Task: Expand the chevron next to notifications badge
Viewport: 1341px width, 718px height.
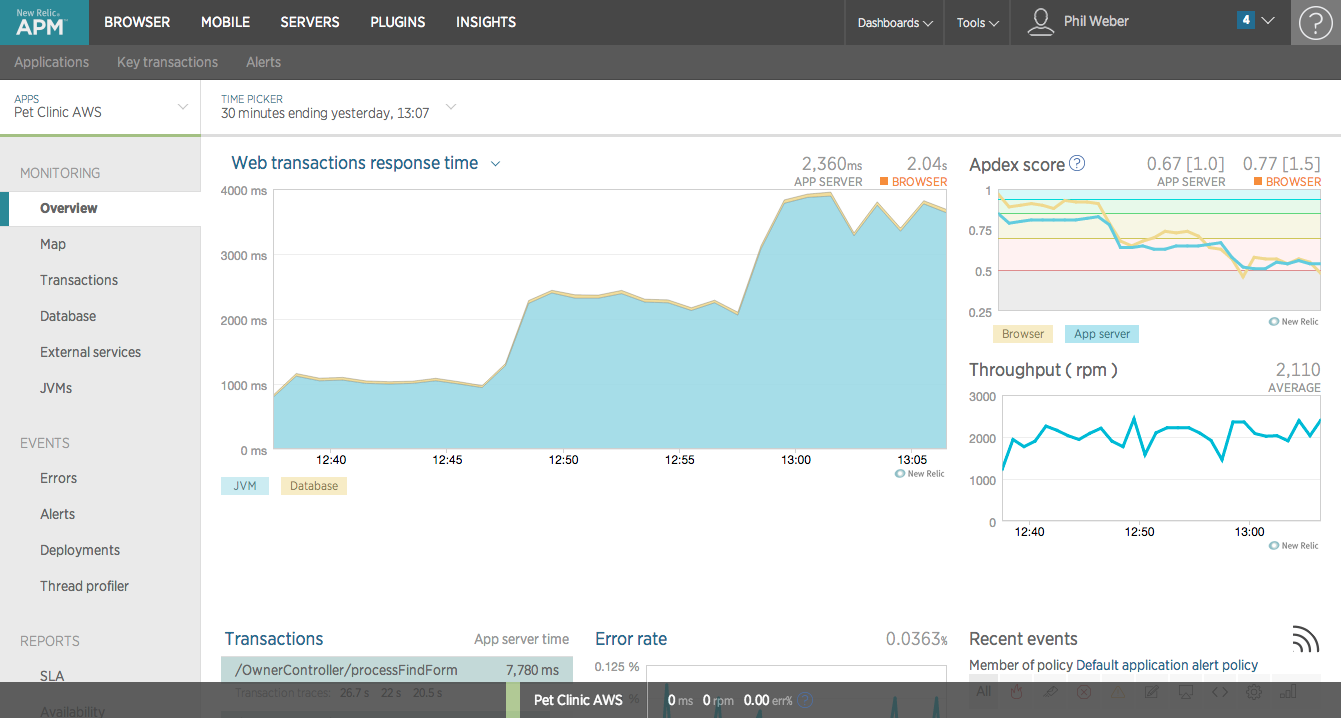Action: [1268, 21]
